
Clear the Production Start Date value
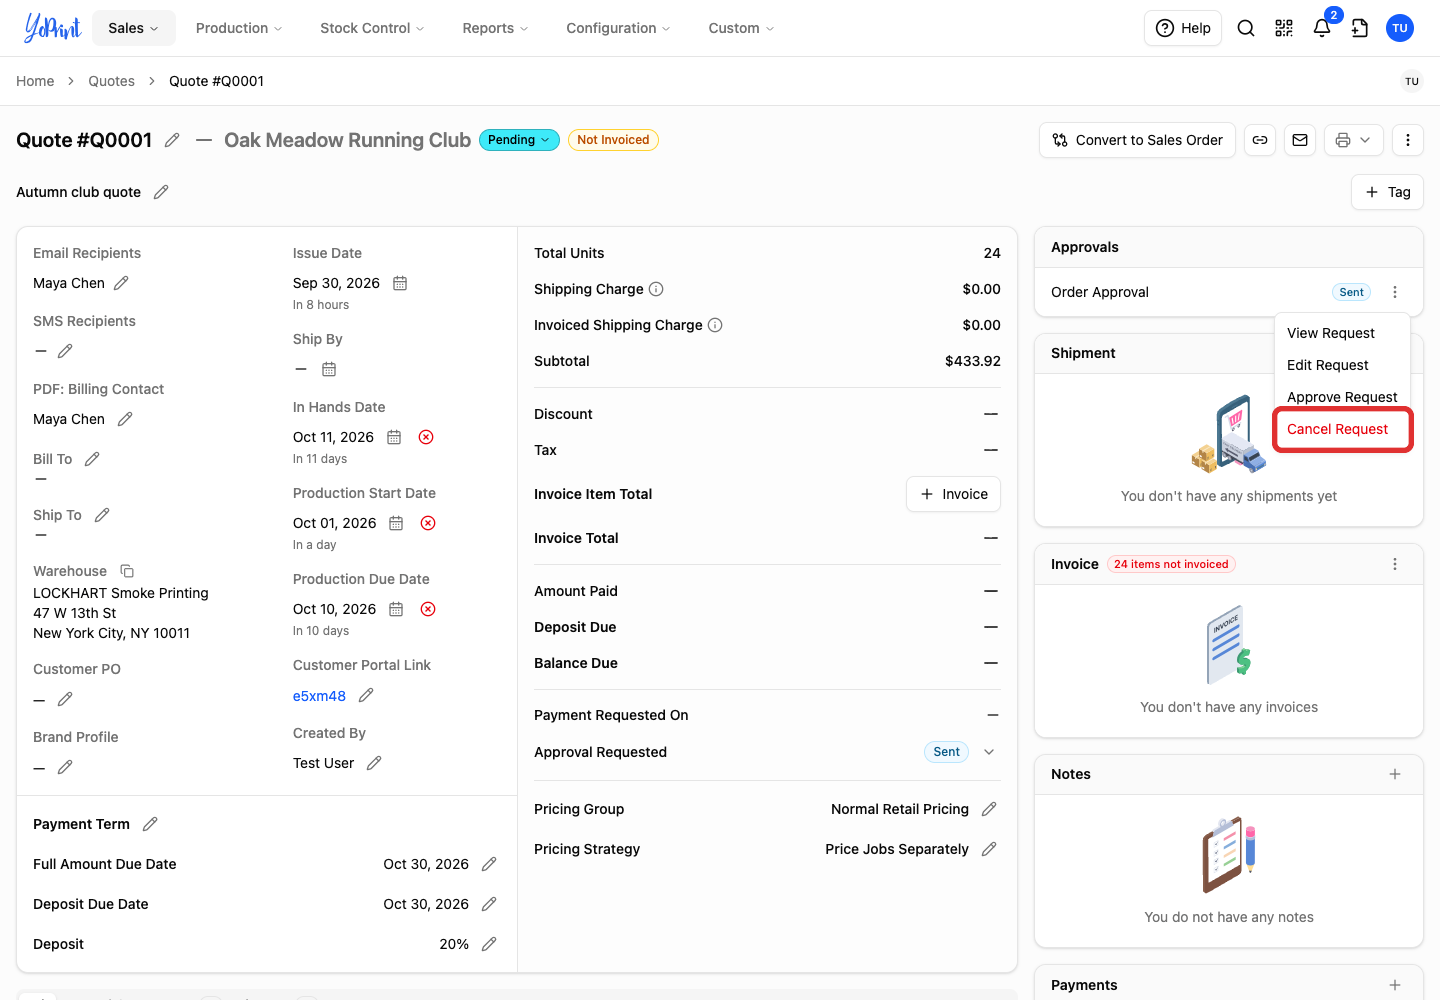428,523
